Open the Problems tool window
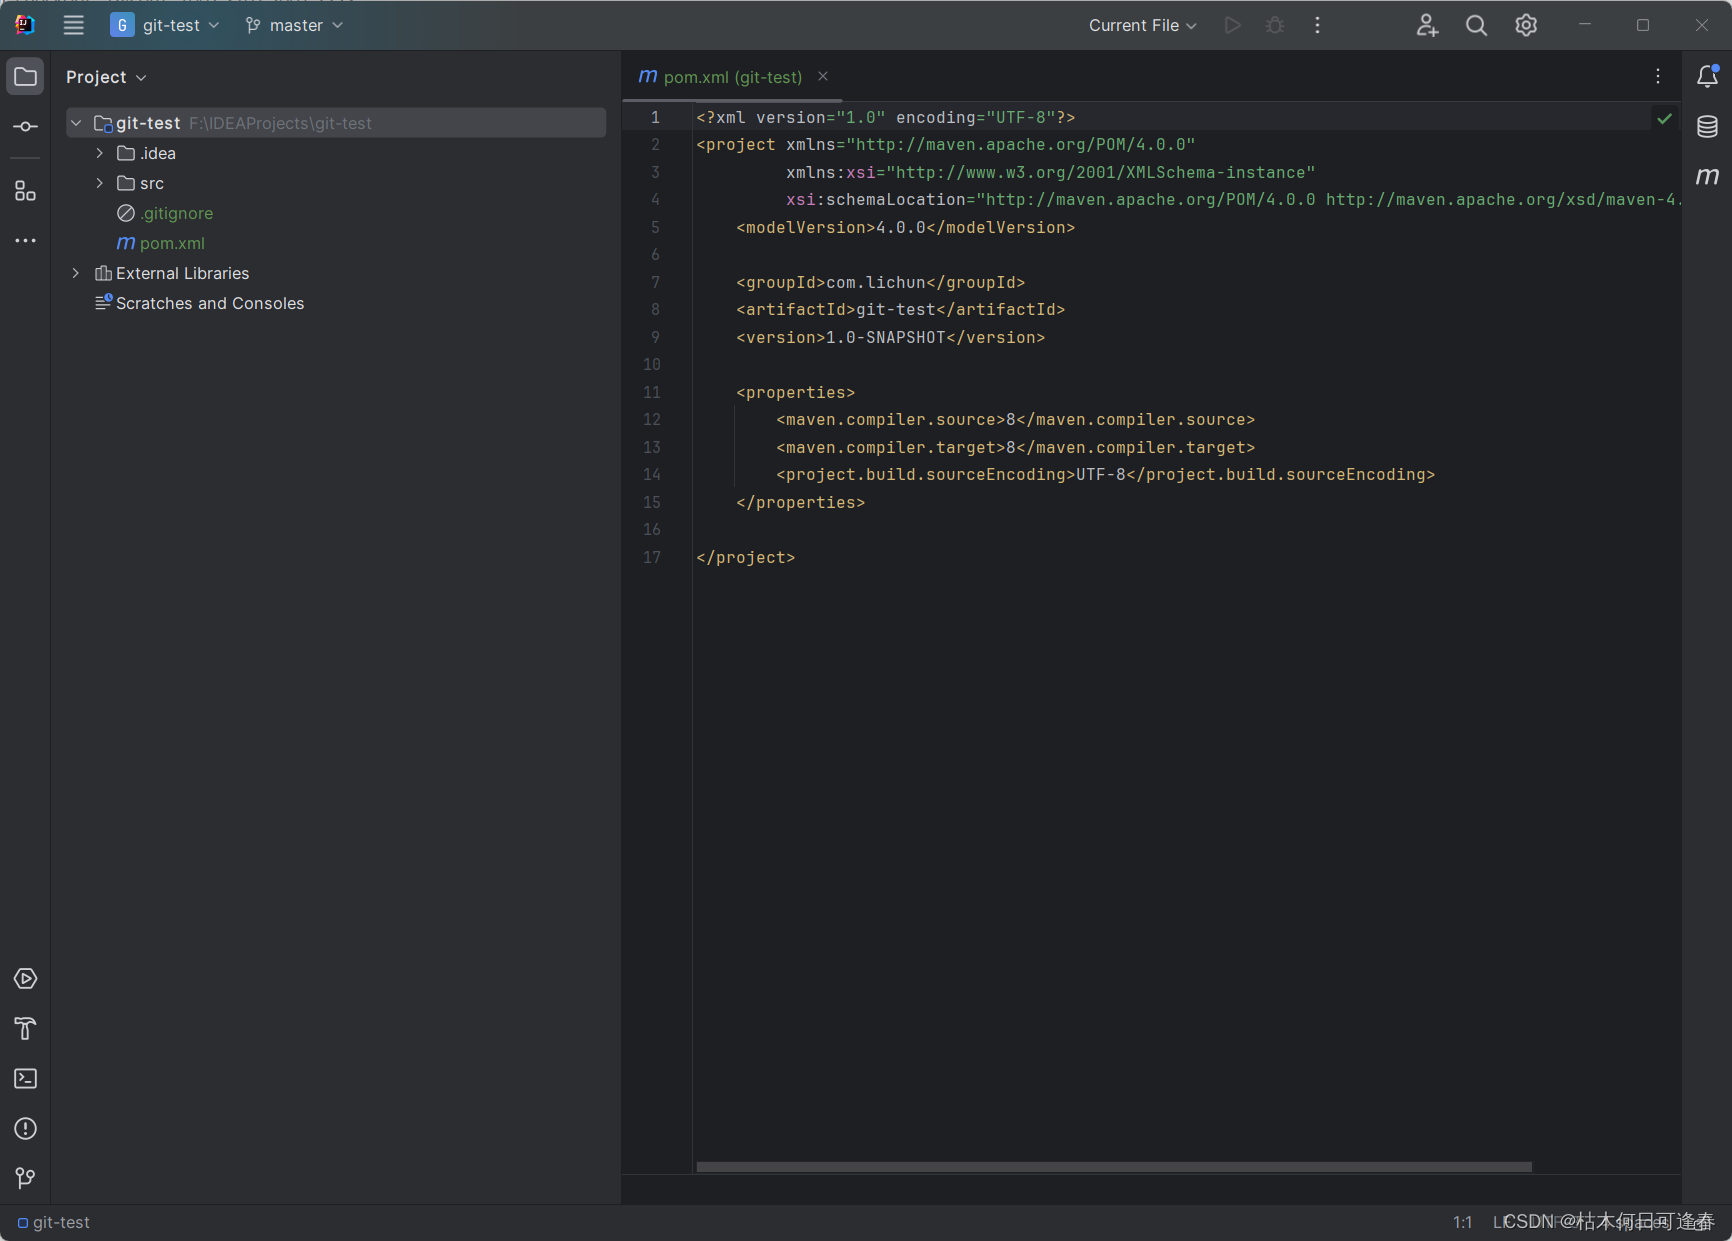Screen dimensions: 1732x1241 25,1129
